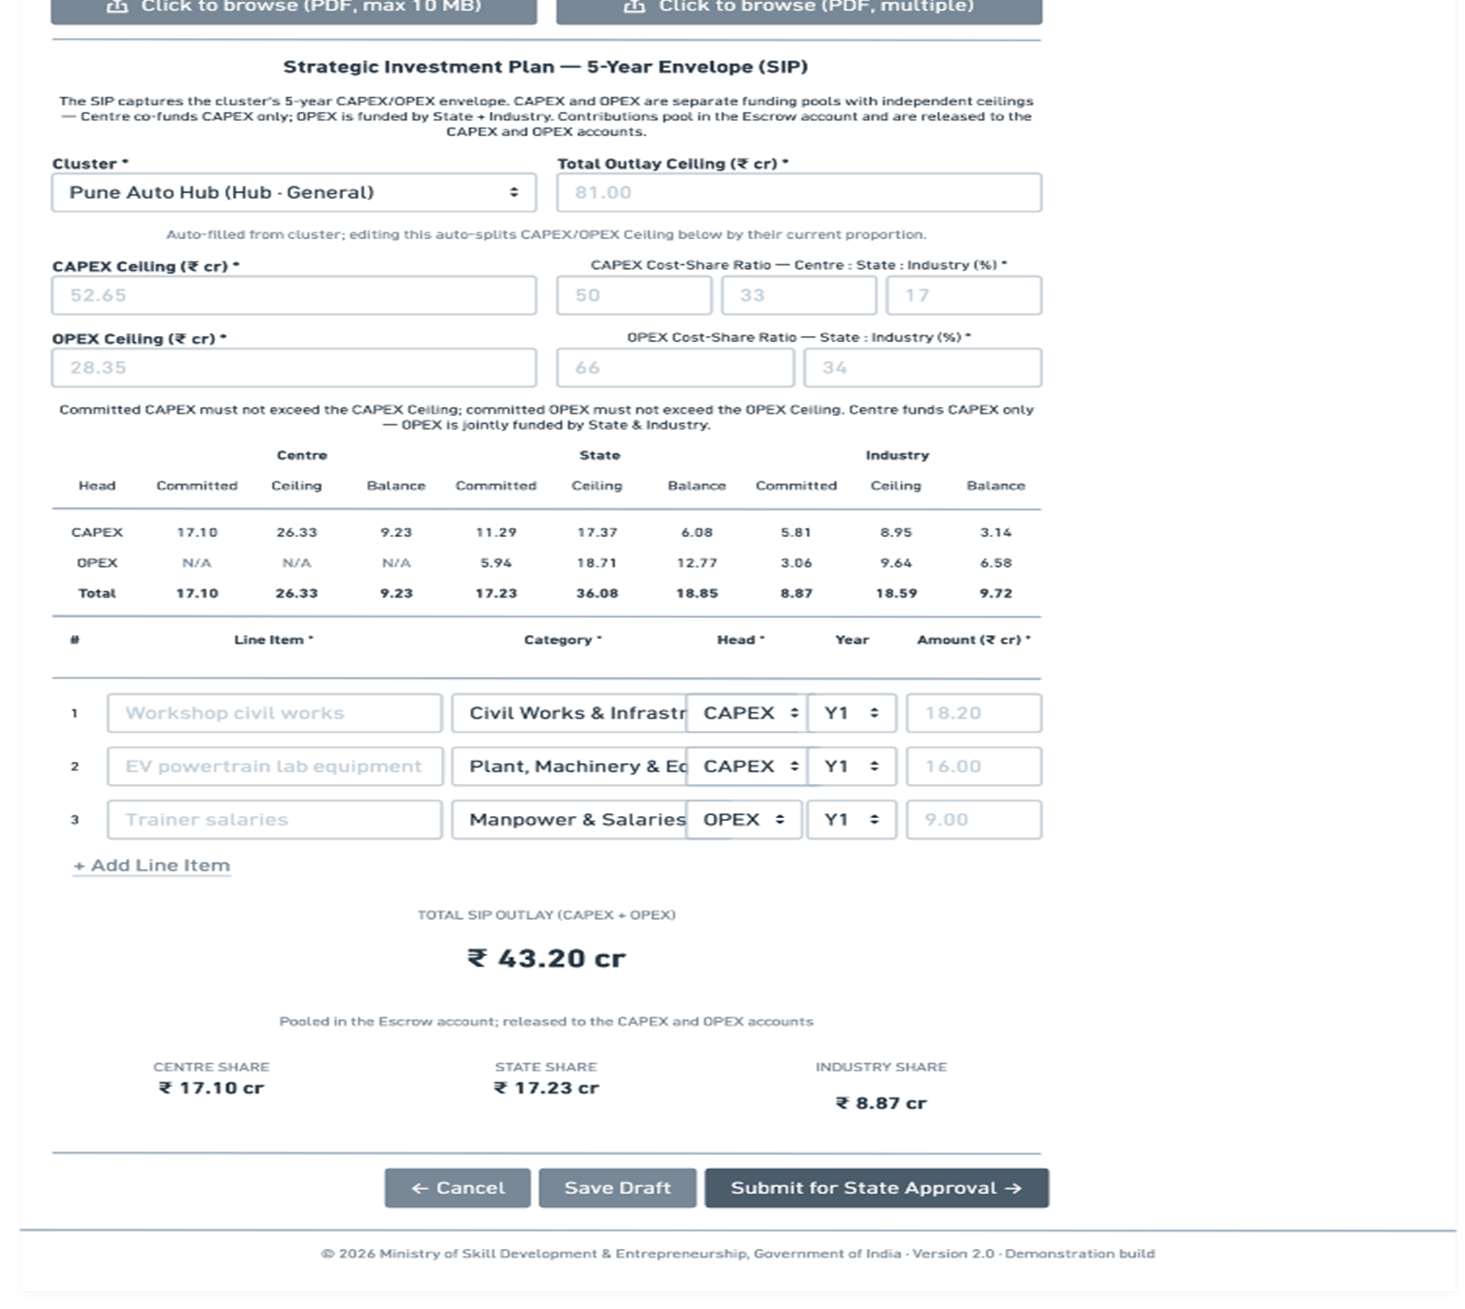Click the Centre Share amount ₹ 17.10 cr
Viewport: 1465px width, 1309px height.
[211, 1088]
